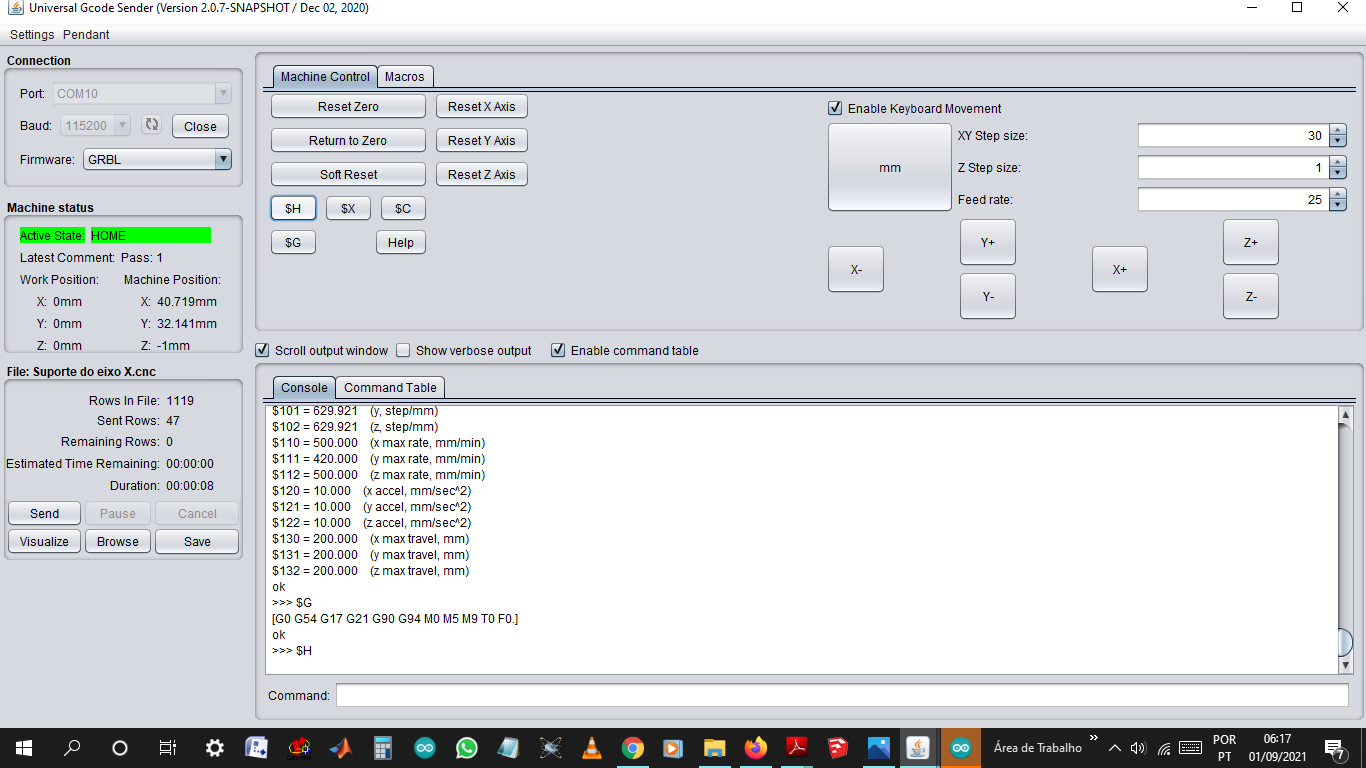The image size is (1366, 768).
Task: Click the Visualize button
Action: (x=44, y=541)
